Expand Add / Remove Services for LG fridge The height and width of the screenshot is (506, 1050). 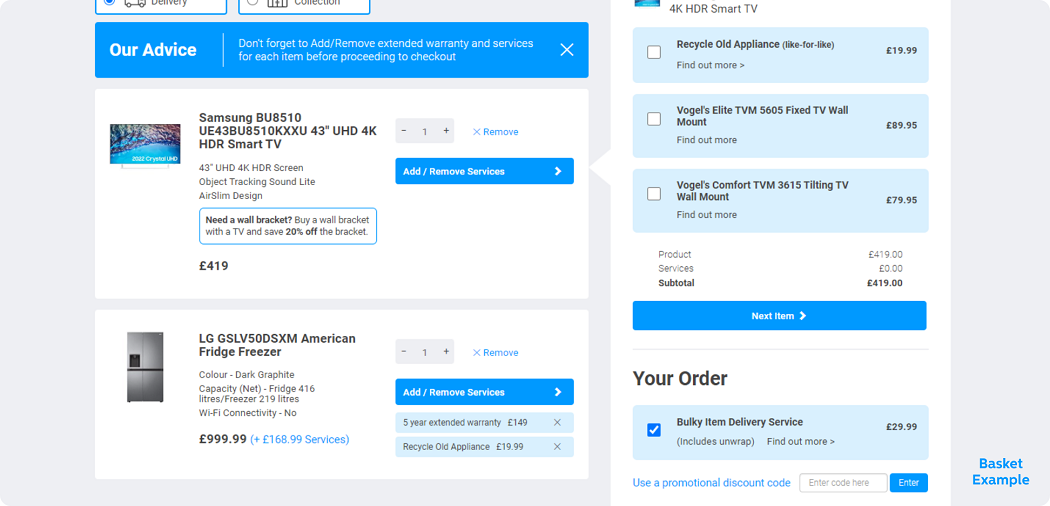(484, 392)
